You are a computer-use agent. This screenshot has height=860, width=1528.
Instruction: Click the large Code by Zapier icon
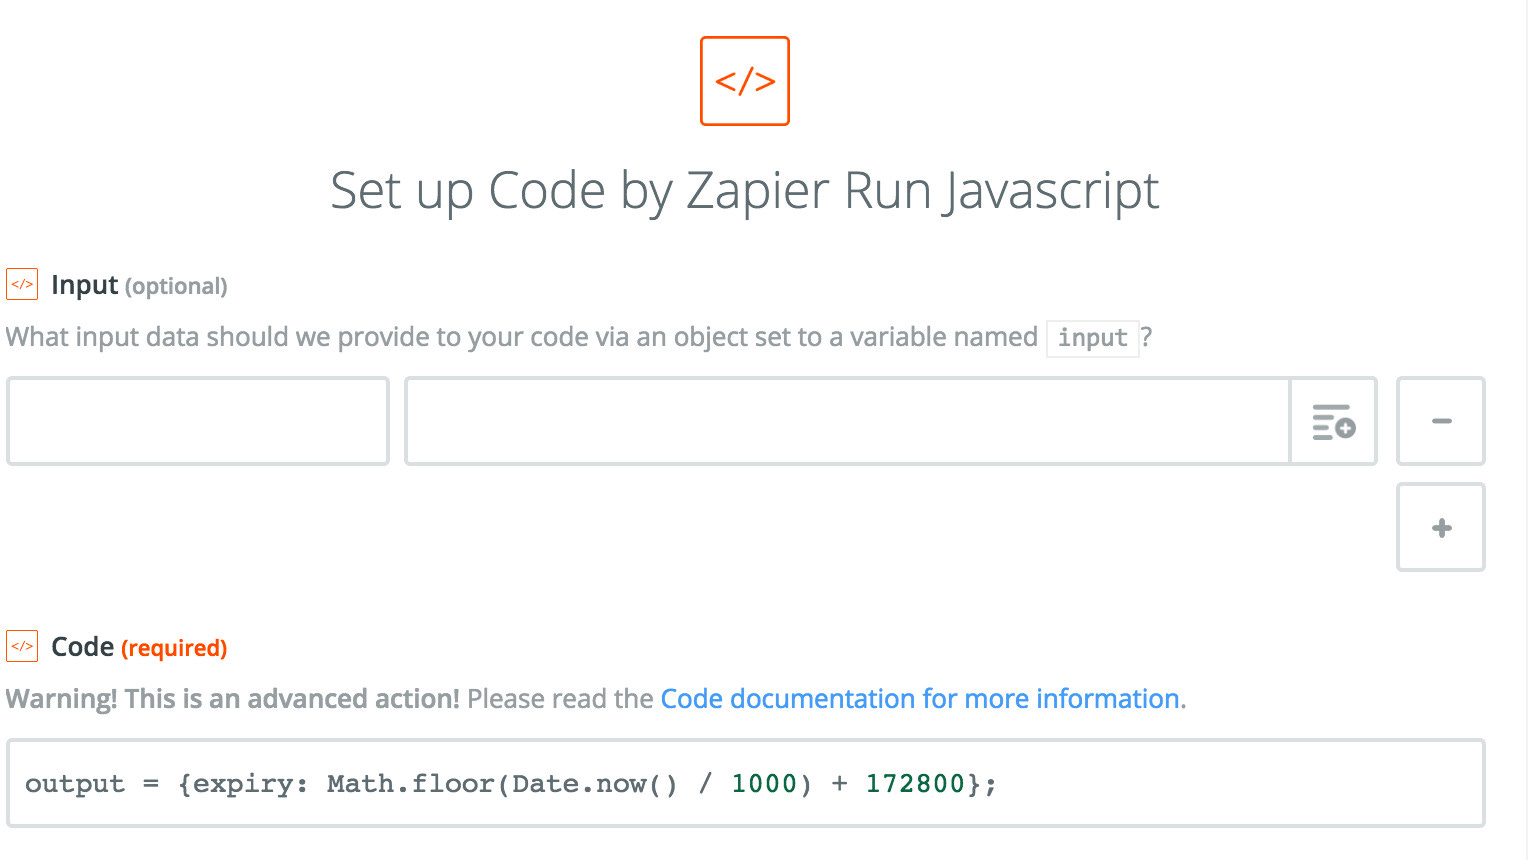click(745, 81)
